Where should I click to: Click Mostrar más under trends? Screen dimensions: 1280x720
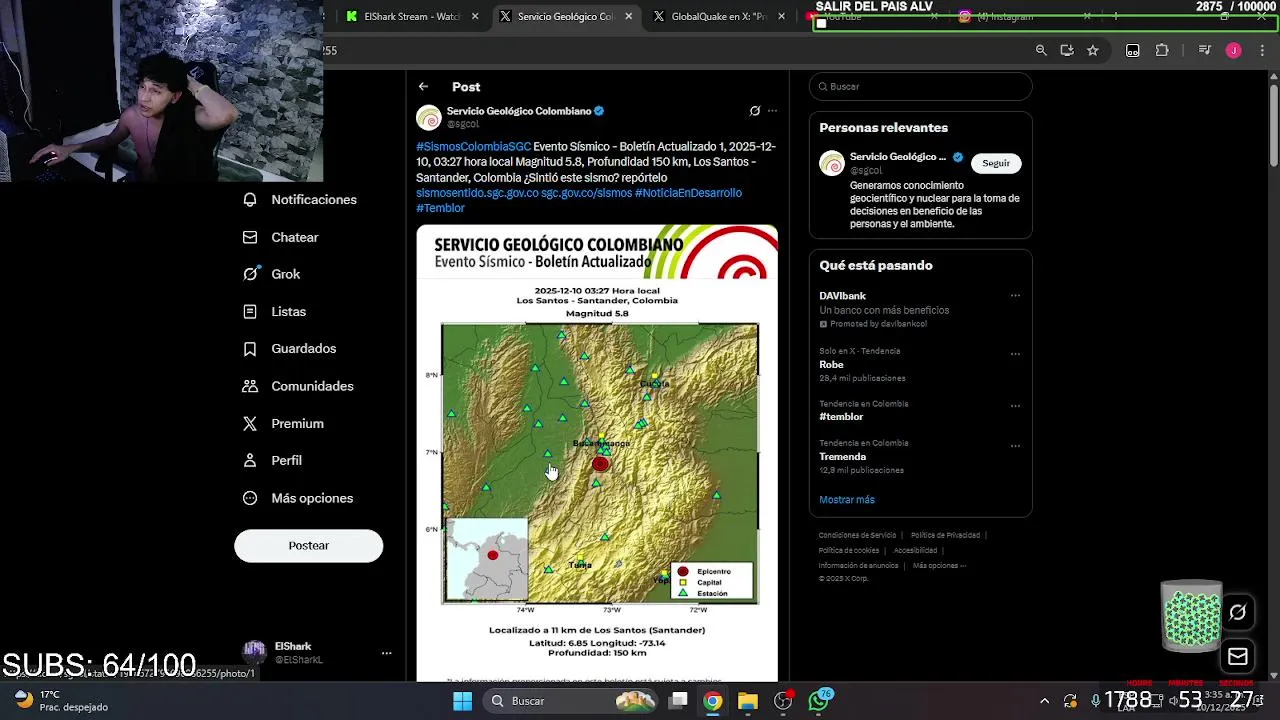pos(847,500)
